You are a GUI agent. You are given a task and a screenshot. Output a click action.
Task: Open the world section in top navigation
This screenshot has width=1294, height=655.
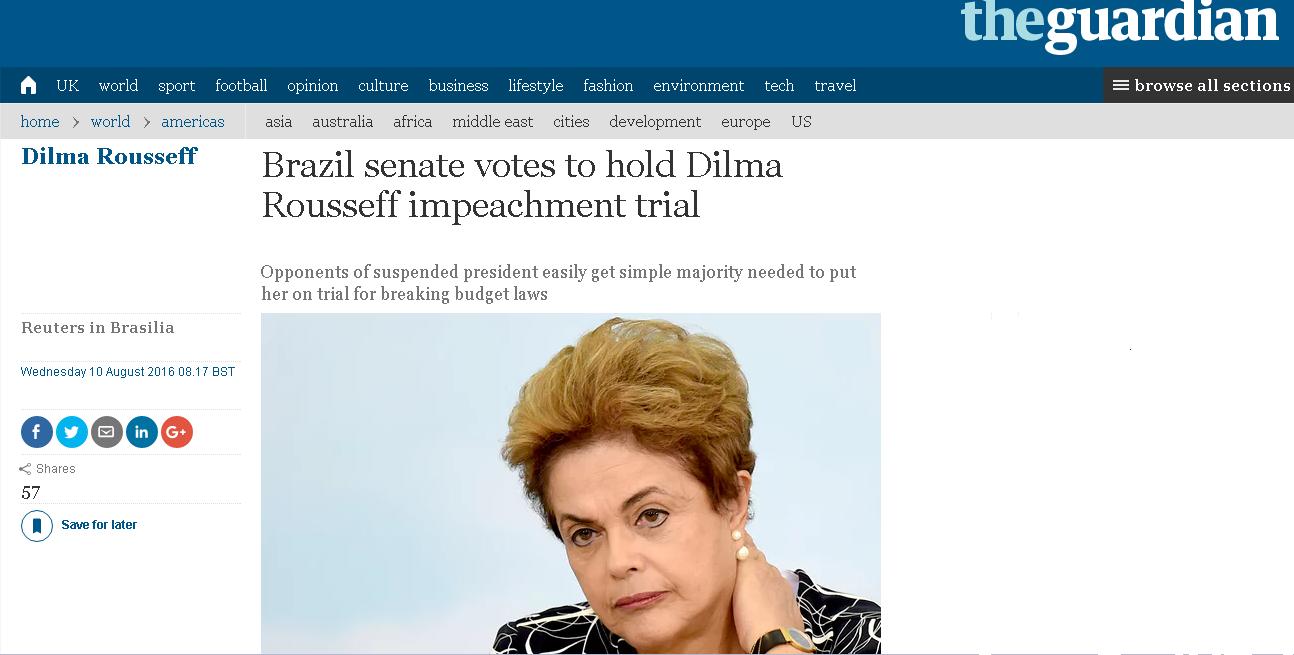[118, 86]
